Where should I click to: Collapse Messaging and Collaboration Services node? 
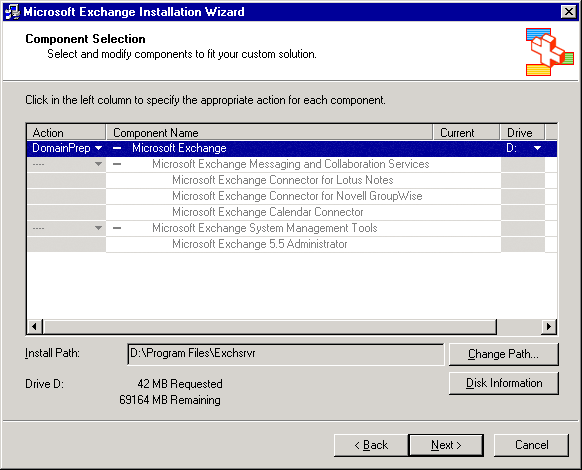[117, 164]
